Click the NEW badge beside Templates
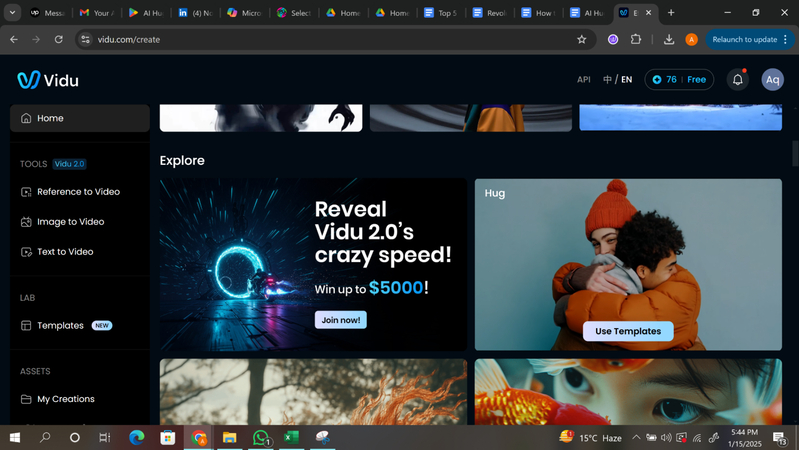Viewport: 799px width, 450px height. [102, 325]
